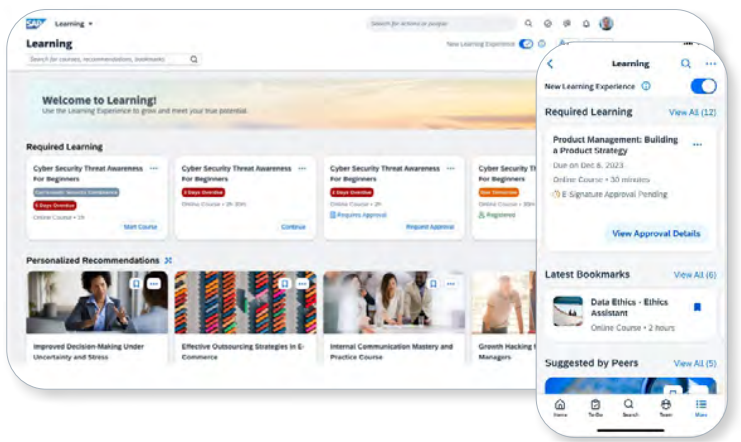Viewport: 741px width, 442px height.
Task: Shuffle the Personalized Recommendations
Action: [168, 260]
